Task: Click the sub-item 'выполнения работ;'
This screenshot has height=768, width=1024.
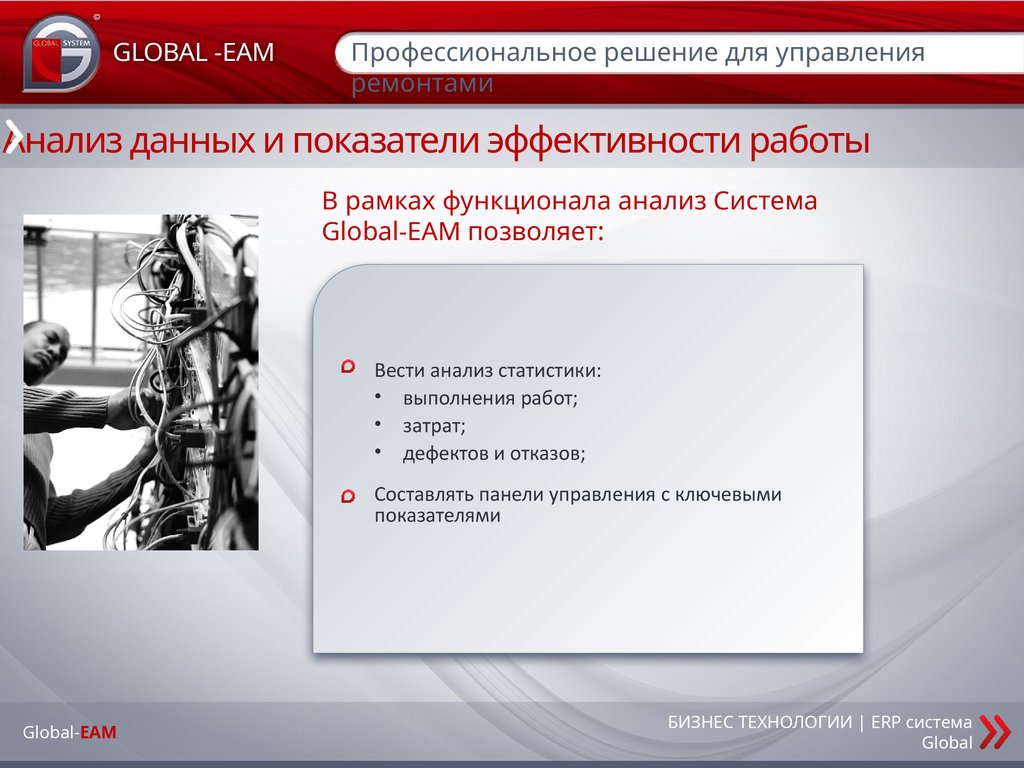Action: tap(490, 398)
